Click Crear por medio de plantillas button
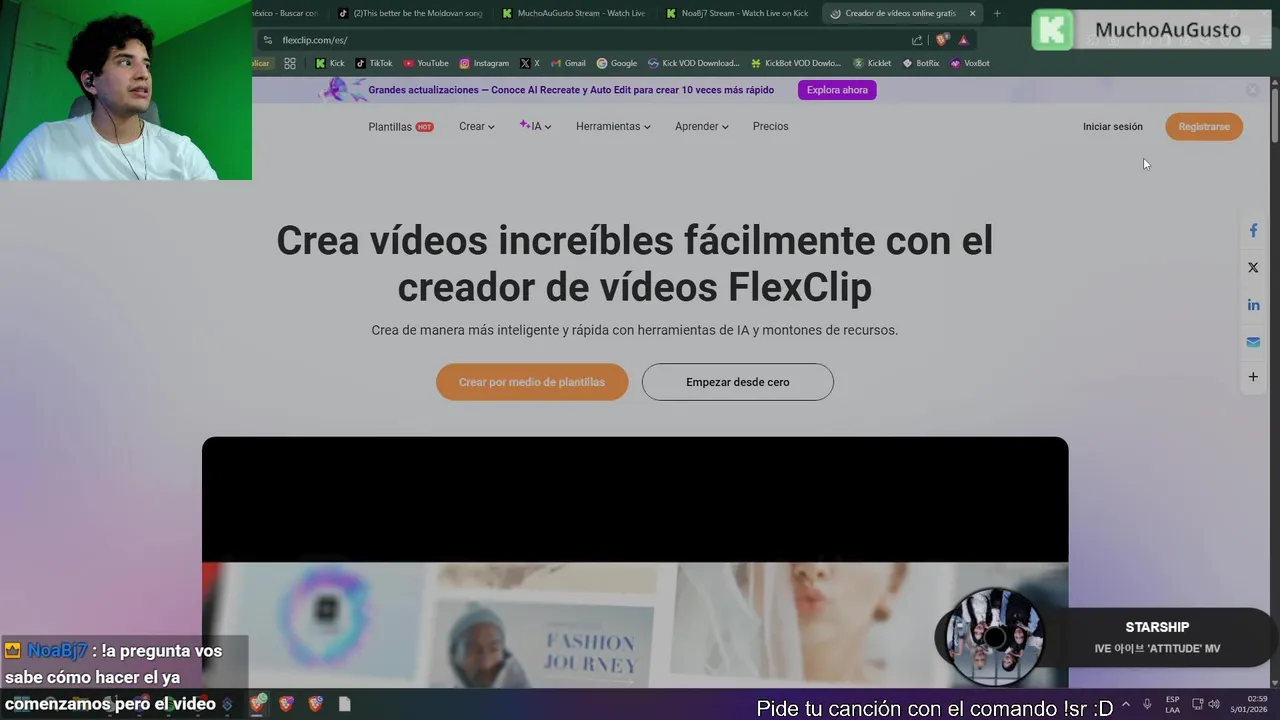 click(x=532, y=382)
